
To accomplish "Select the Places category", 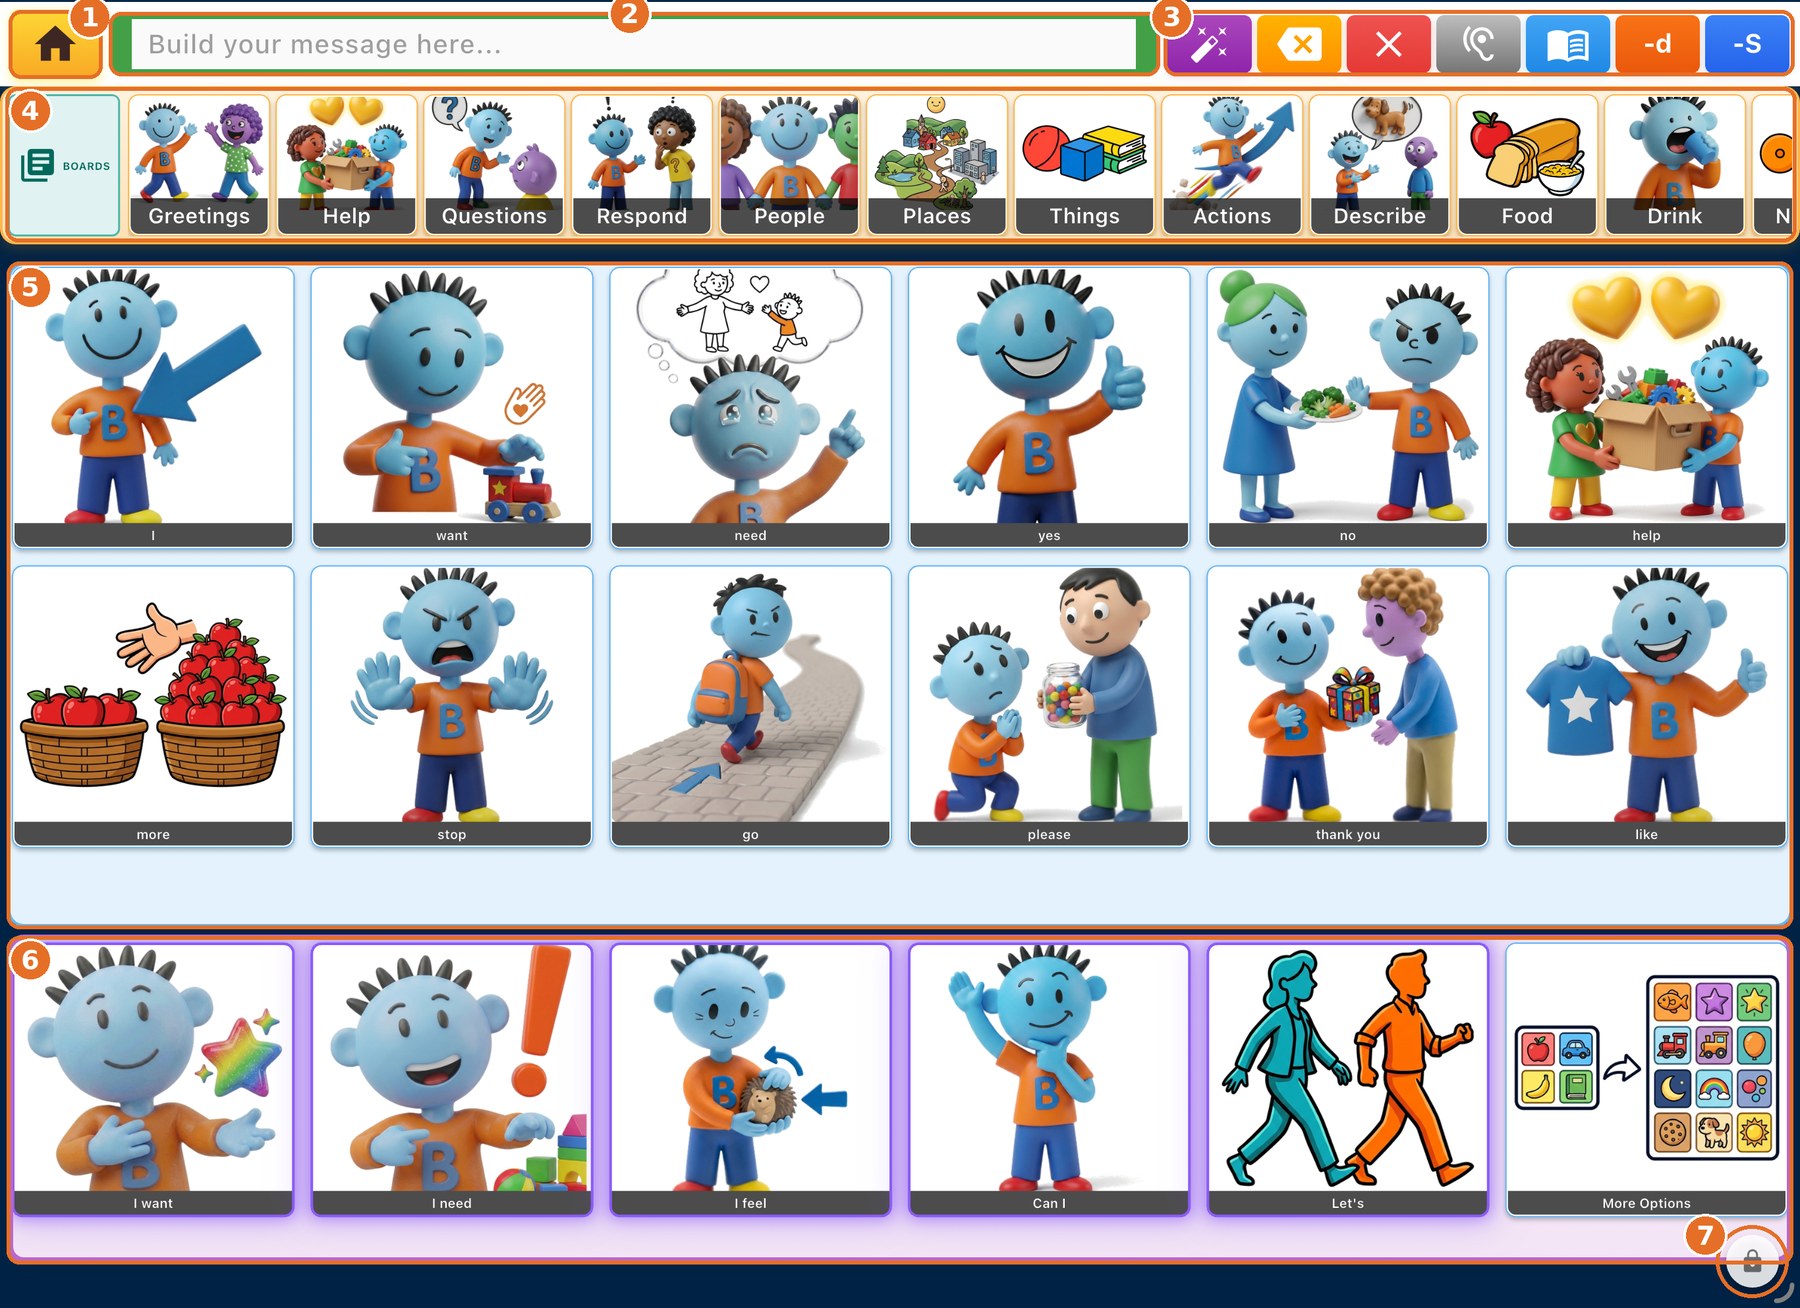I will coord(936,165).
